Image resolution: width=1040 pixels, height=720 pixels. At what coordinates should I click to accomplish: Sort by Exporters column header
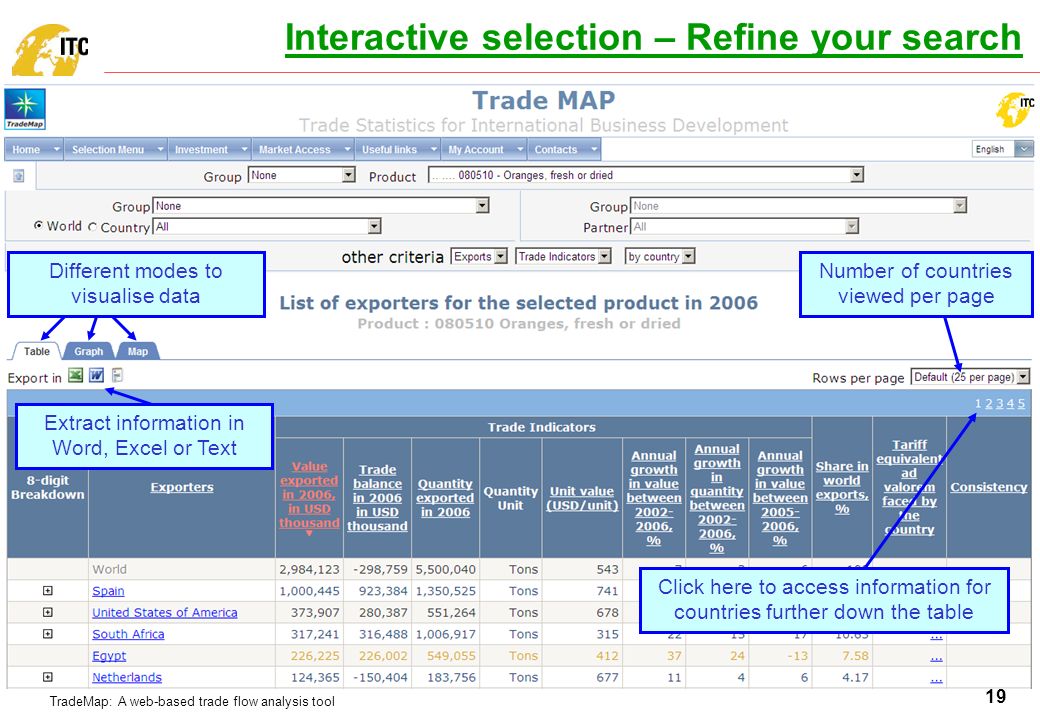click(x=182, y=487)
